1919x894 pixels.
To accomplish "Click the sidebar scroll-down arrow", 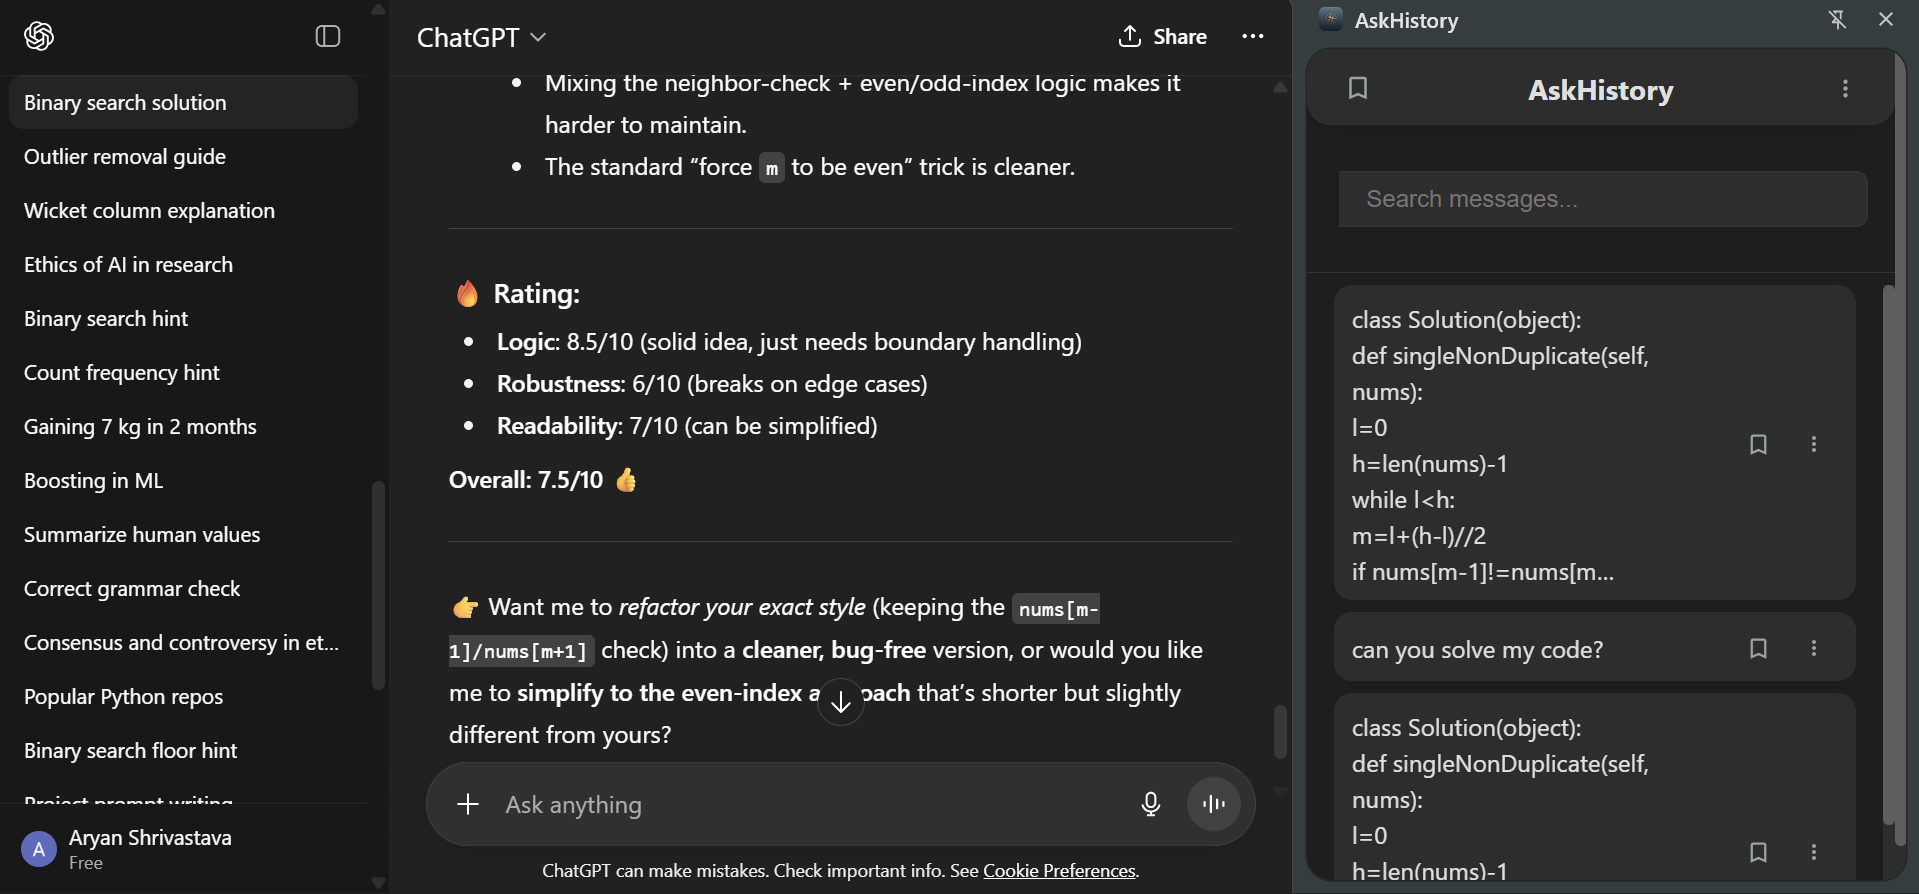I will 378,883.
